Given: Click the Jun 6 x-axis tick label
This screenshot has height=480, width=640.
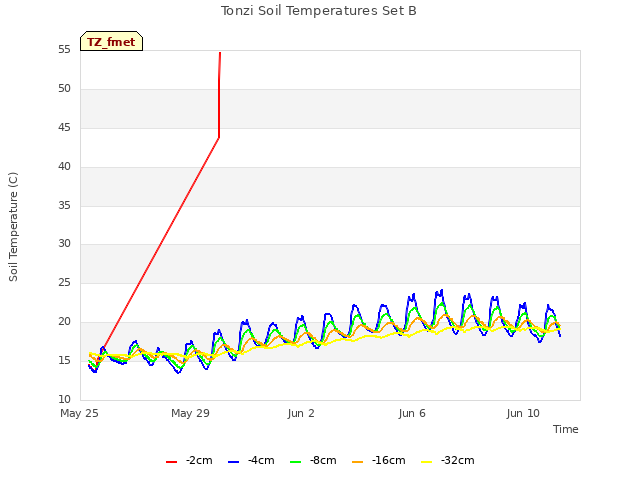Looking at the screenshot, I should (412, 413).
